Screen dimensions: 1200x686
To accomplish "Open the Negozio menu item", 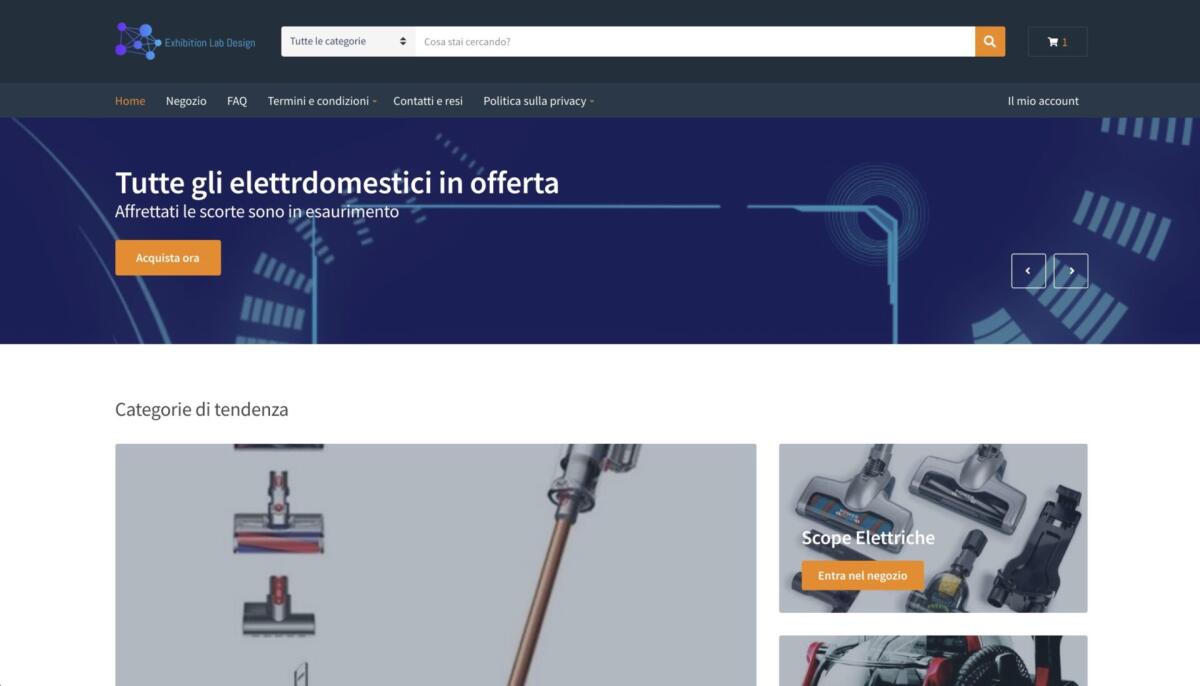I will click(186, 100).
